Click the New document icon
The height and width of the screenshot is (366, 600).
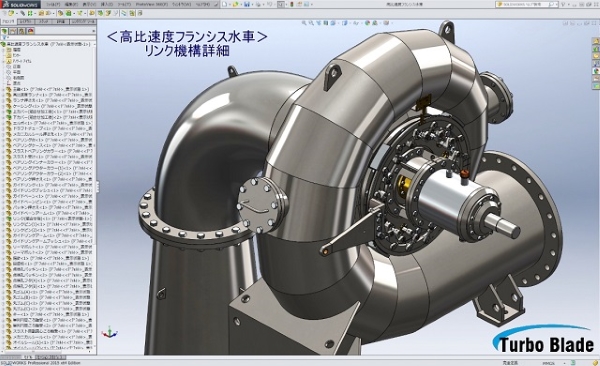(225, 4)
